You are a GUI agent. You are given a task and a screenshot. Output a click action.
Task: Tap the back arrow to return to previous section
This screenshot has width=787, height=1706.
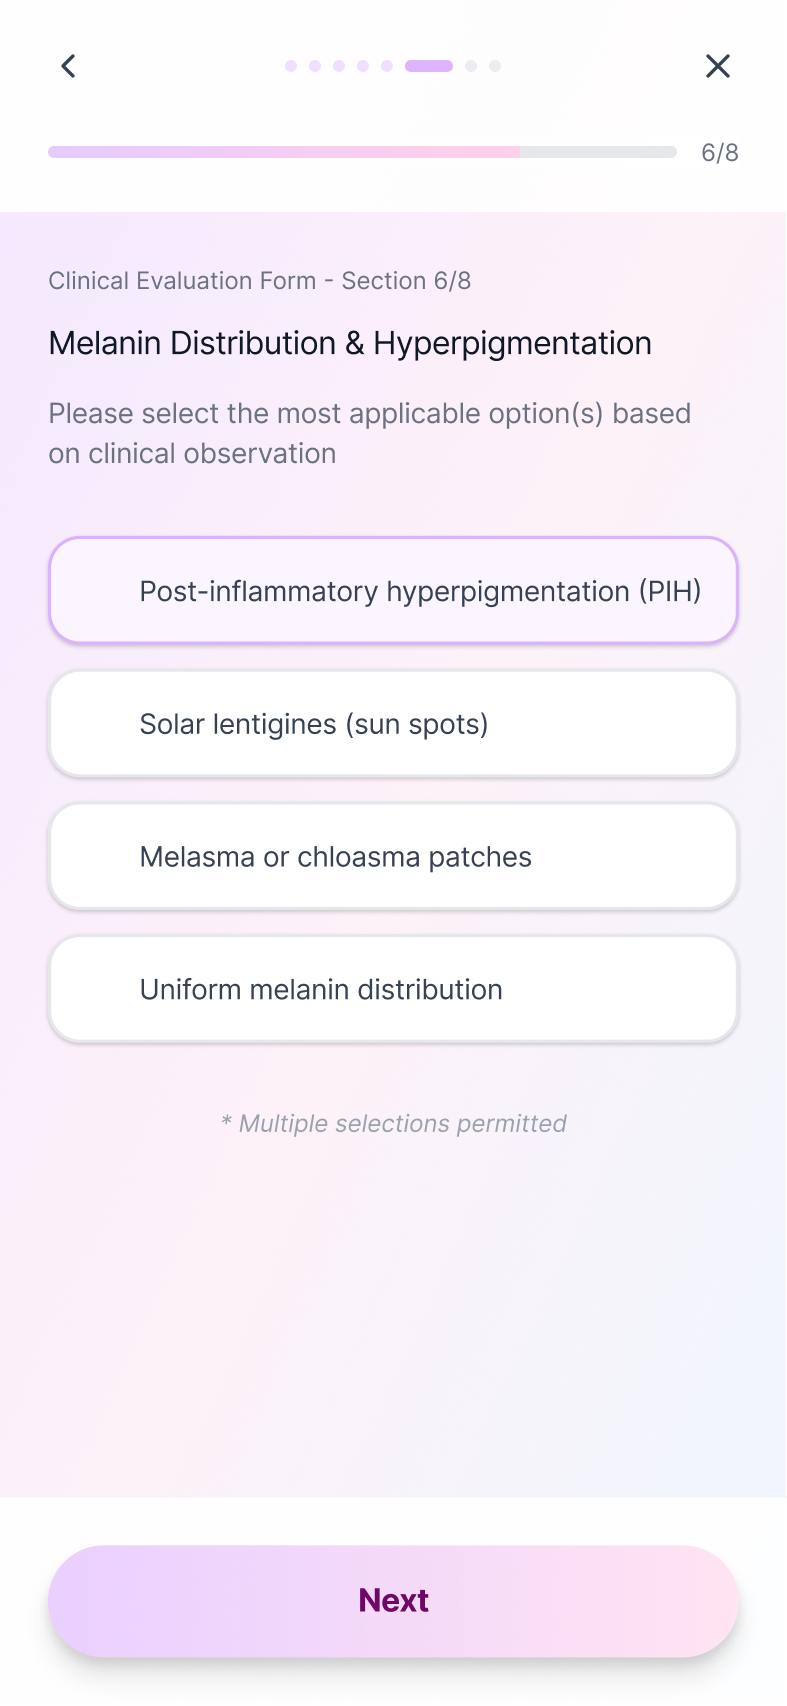68,66
